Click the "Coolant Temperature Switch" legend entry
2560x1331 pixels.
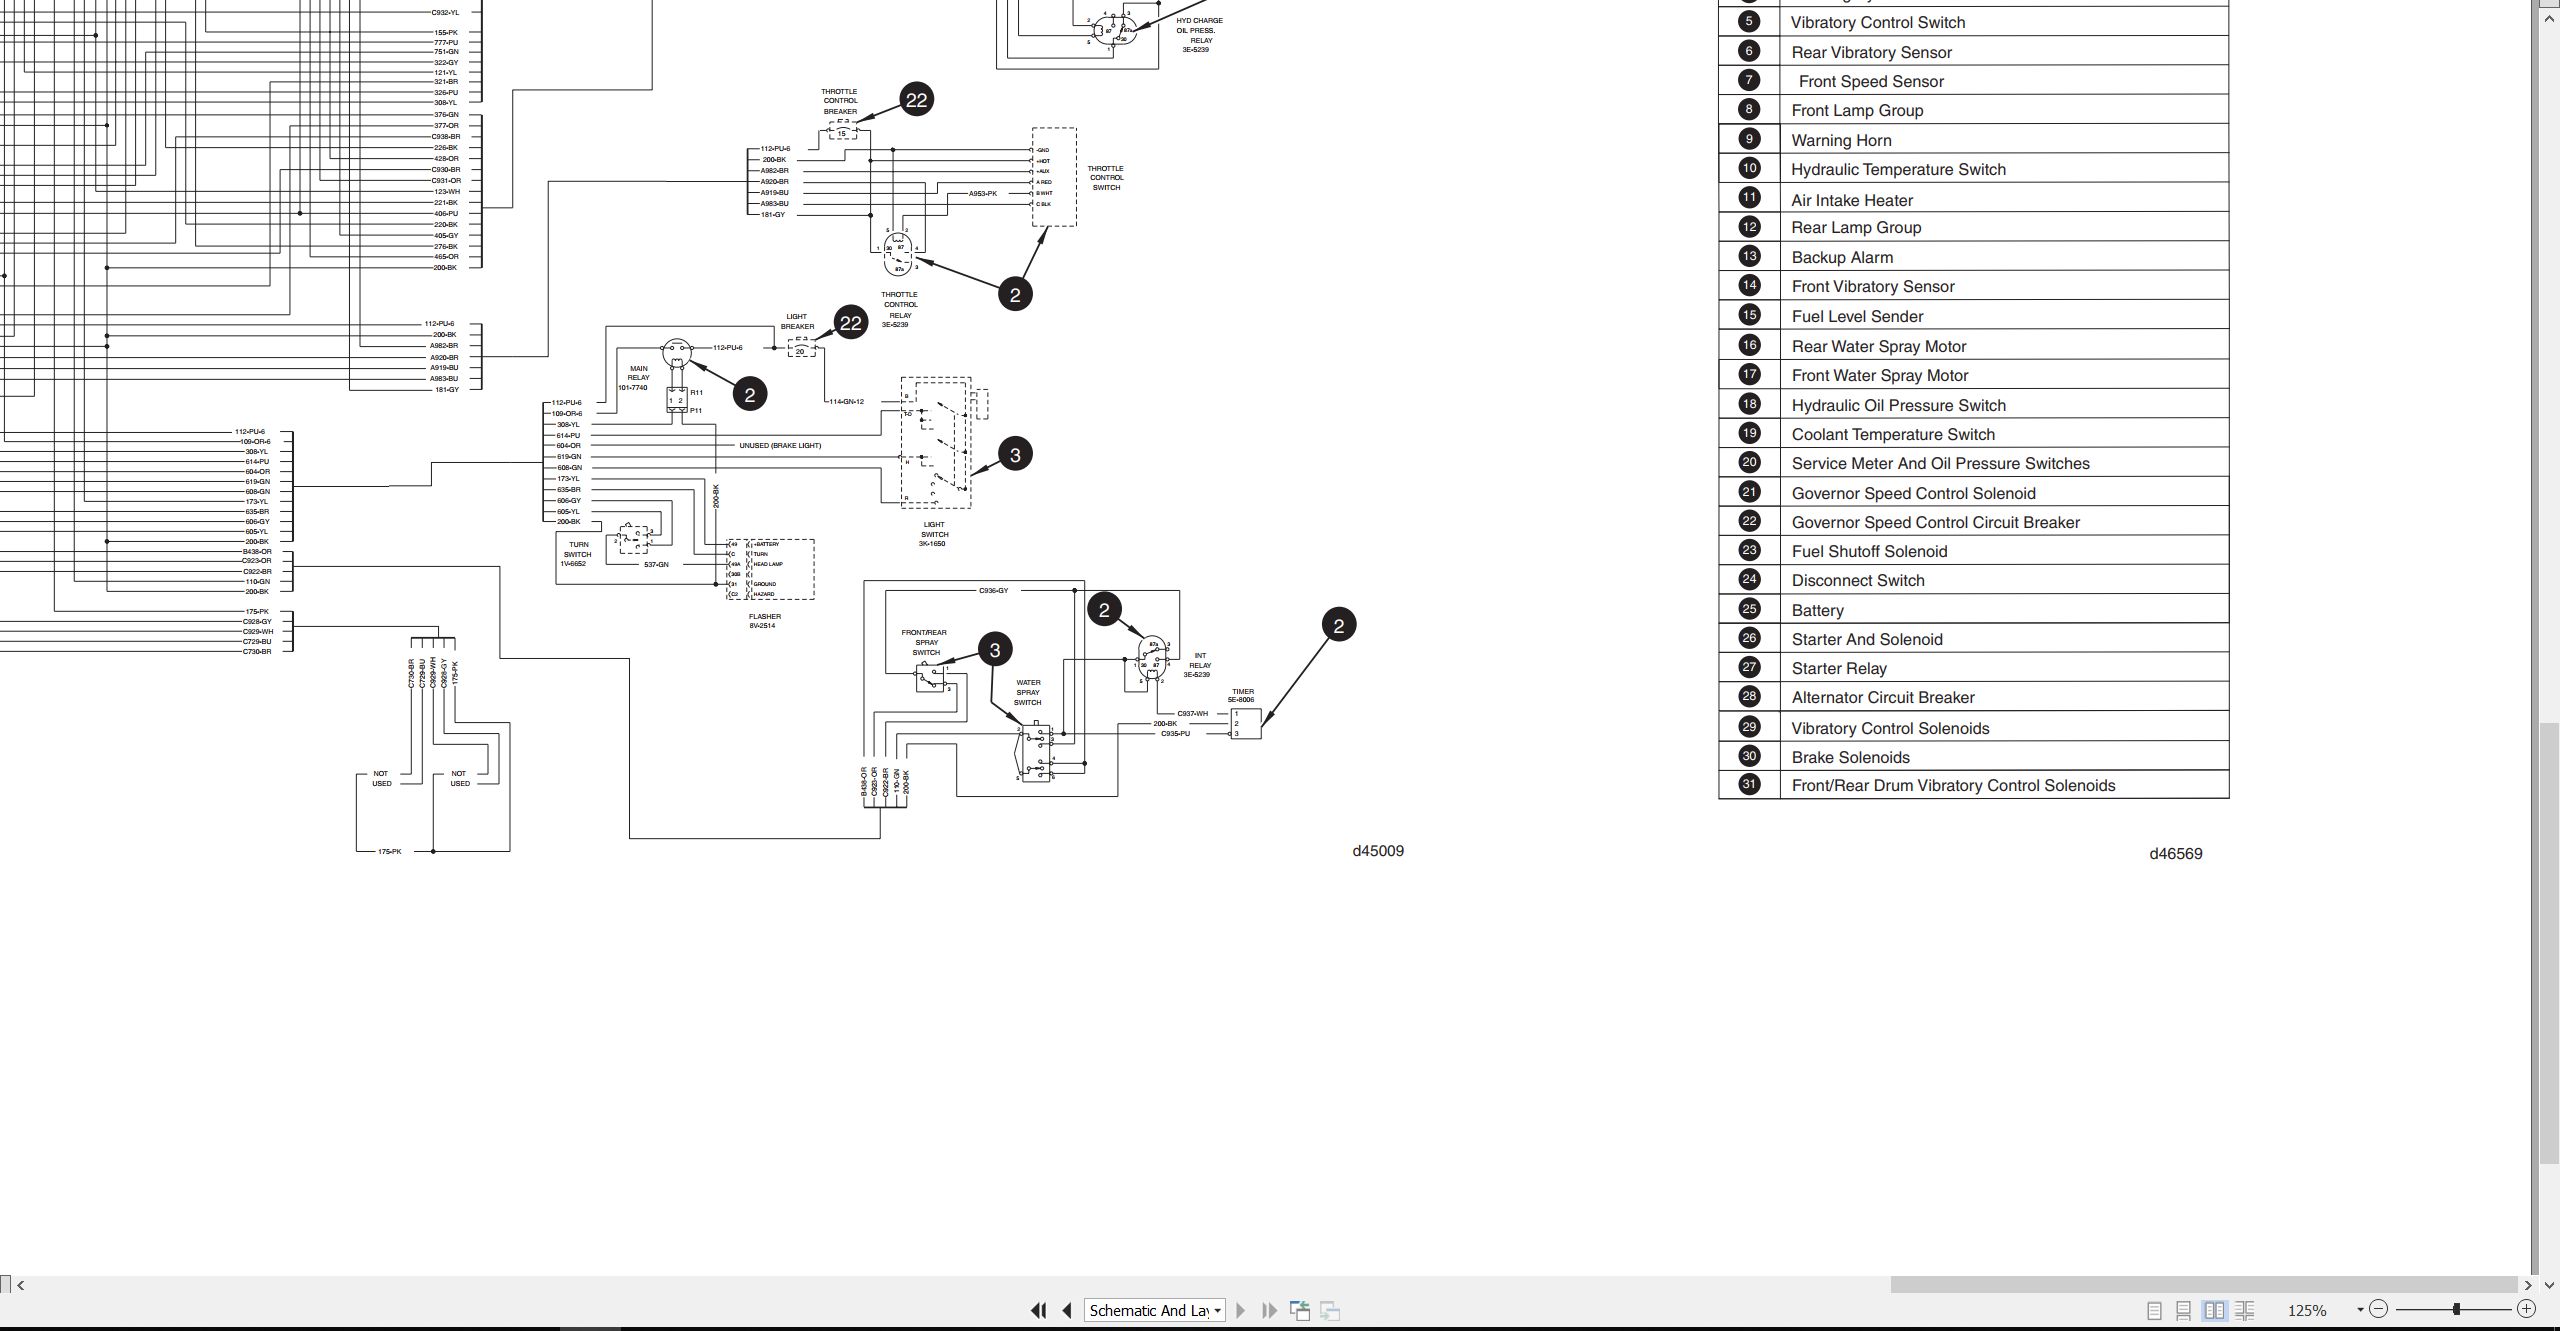point(1893,434)
